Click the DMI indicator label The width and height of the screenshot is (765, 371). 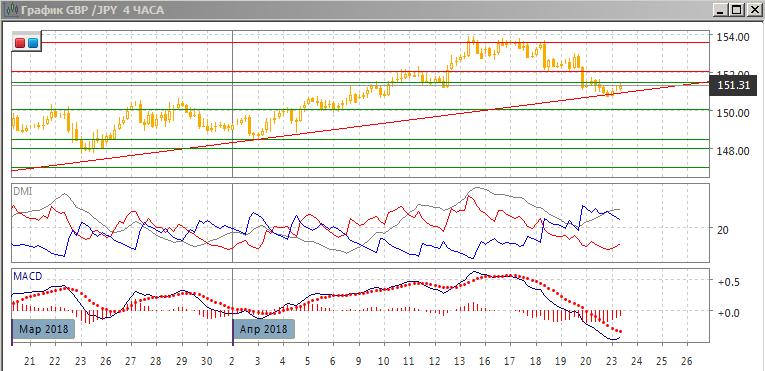tap(23, 192)
